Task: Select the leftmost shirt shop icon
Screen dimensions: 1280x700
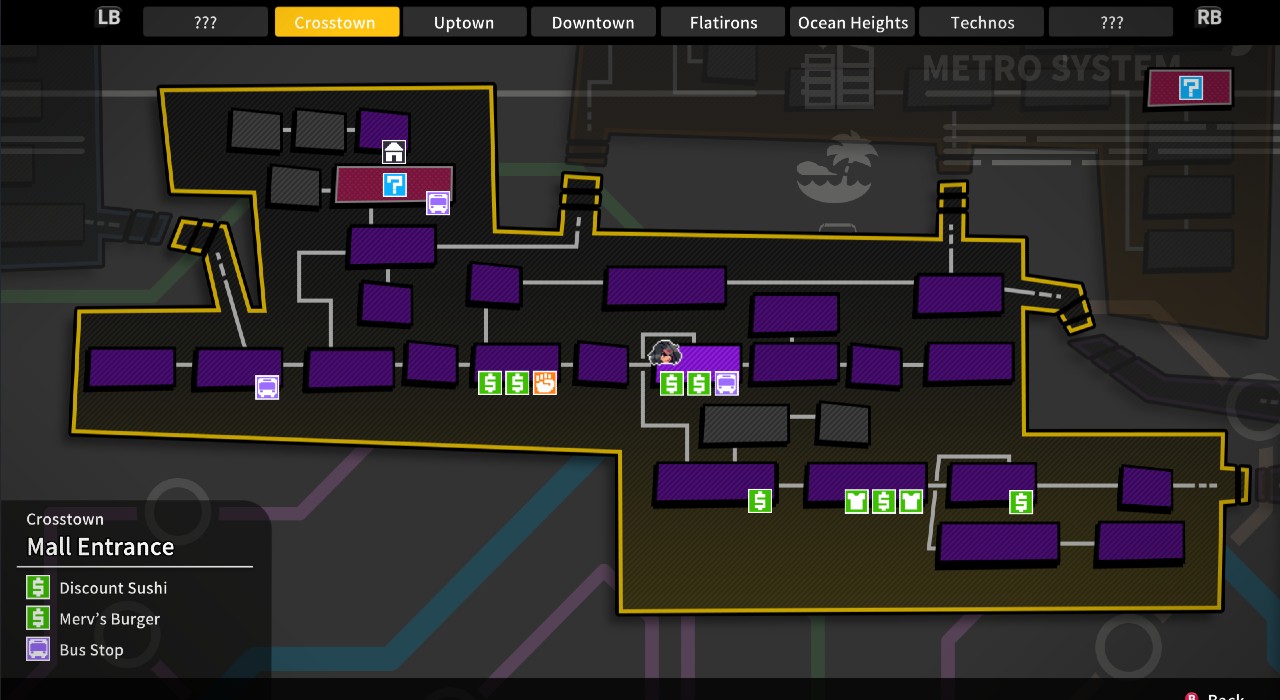Action: pos(856,501)
